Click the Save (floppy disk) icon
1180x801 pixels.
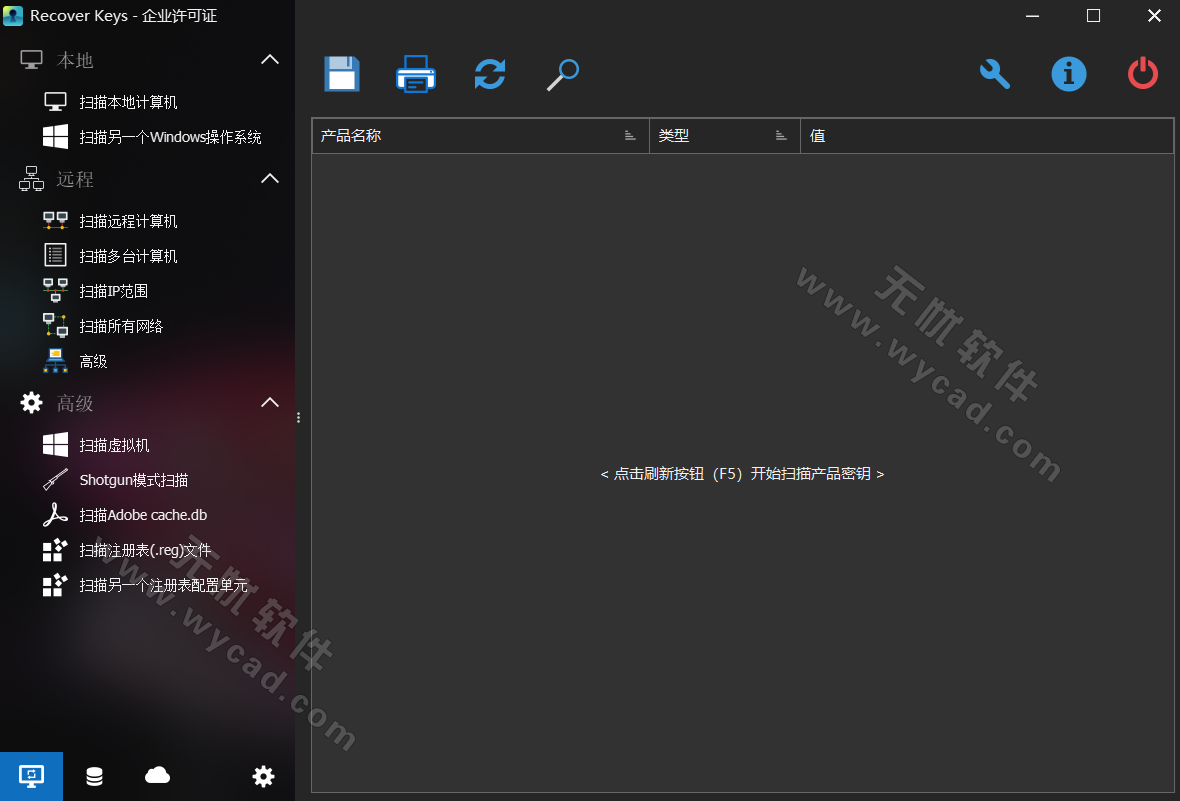pos(342,75)
